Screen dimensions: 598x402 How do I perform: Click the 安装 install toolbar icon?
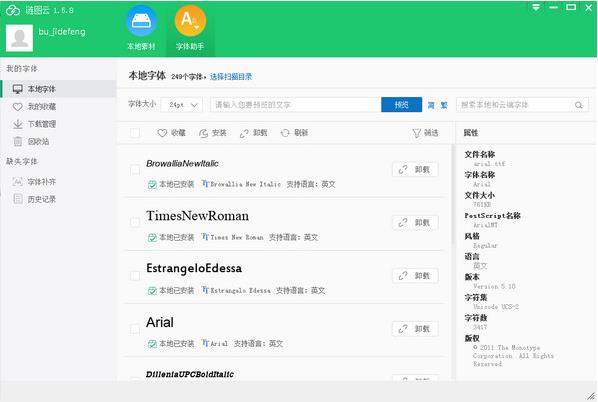coord(203,133)
